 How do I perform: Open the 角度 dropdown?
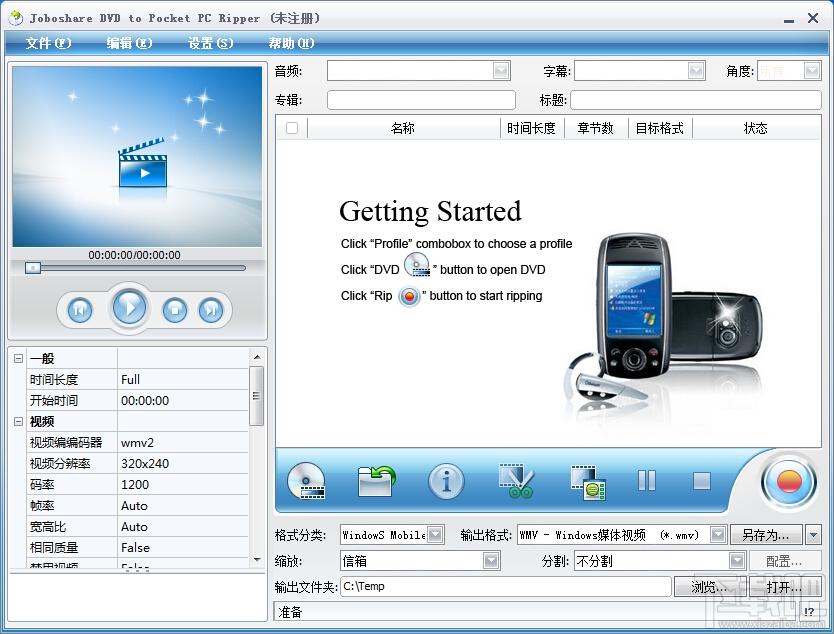point(812,71)
